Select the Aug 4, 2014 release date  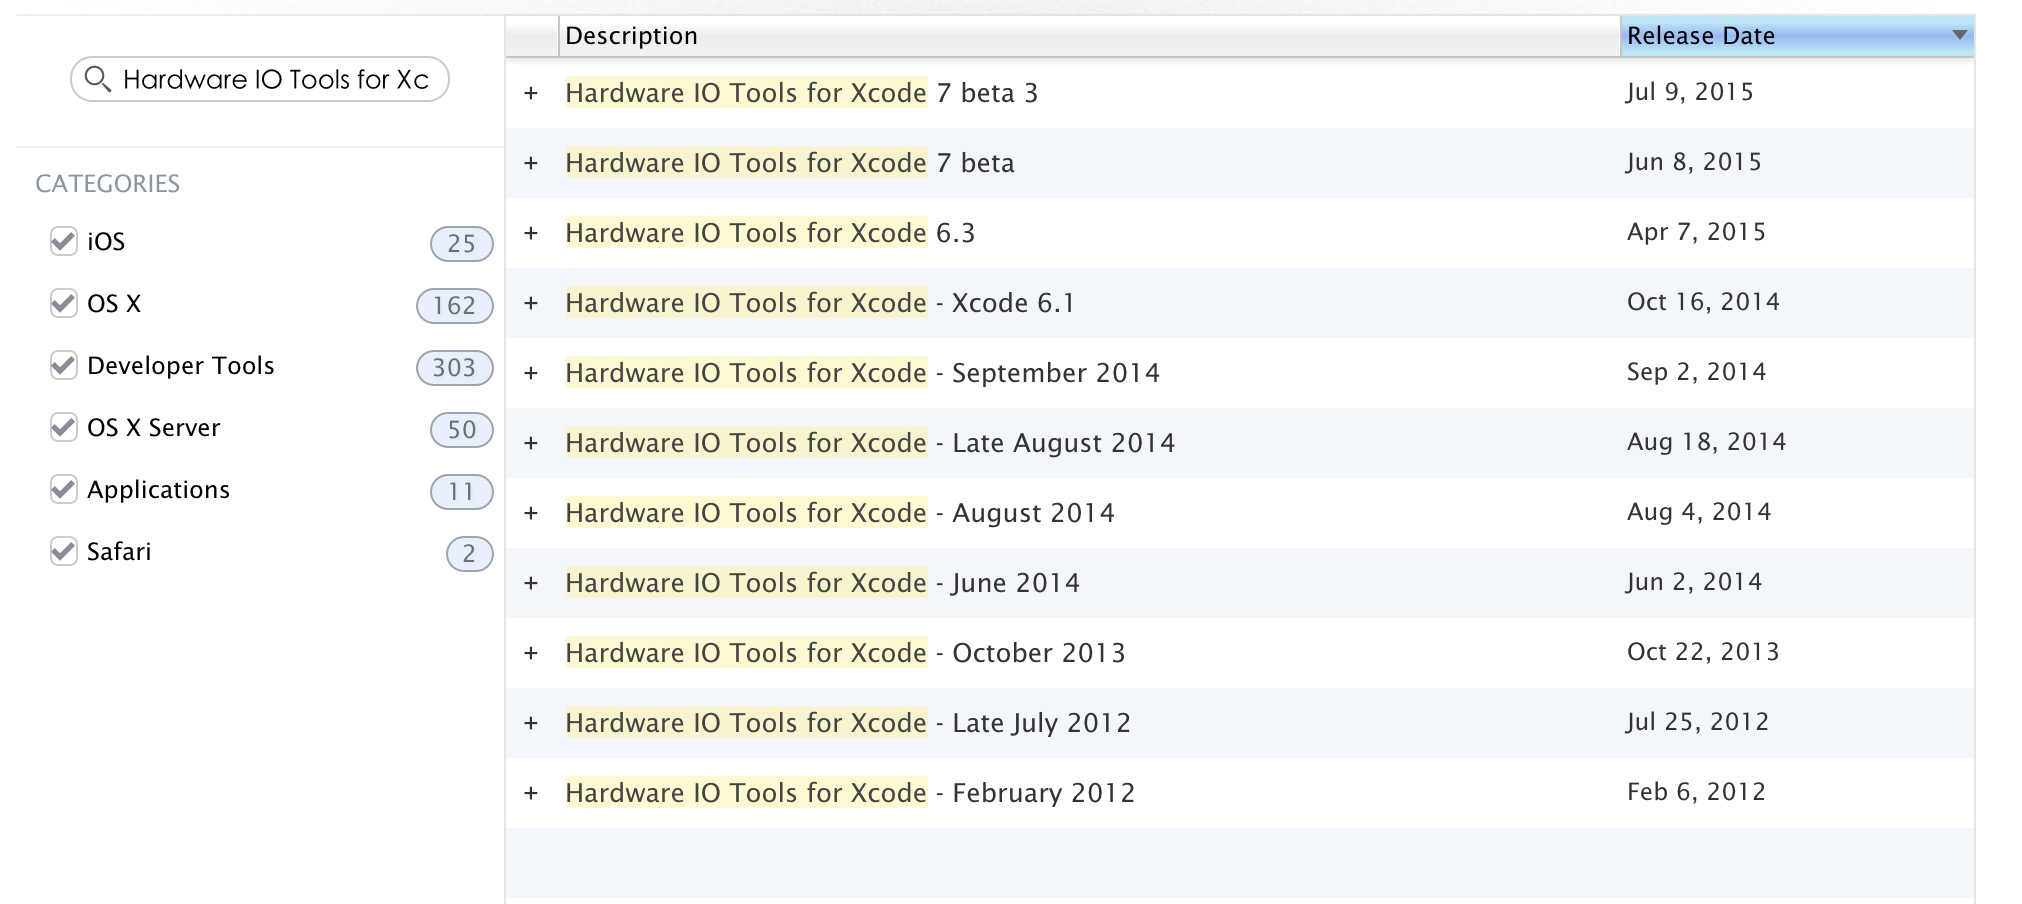point(1699,512)
